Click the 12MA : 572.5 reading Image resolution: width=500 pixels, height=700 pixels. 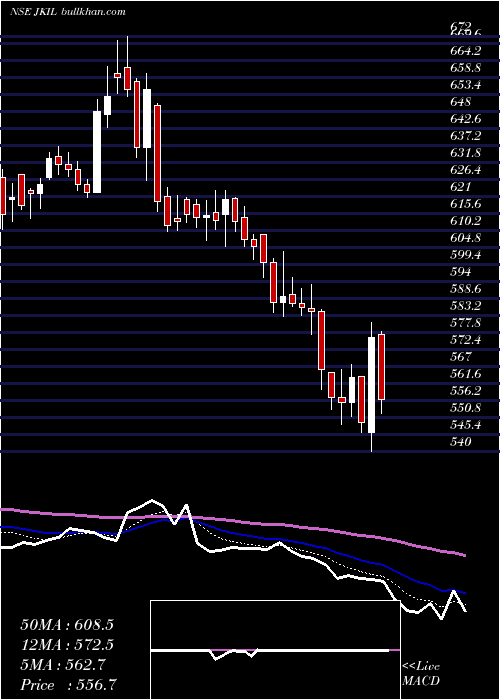tap(67, 645)
